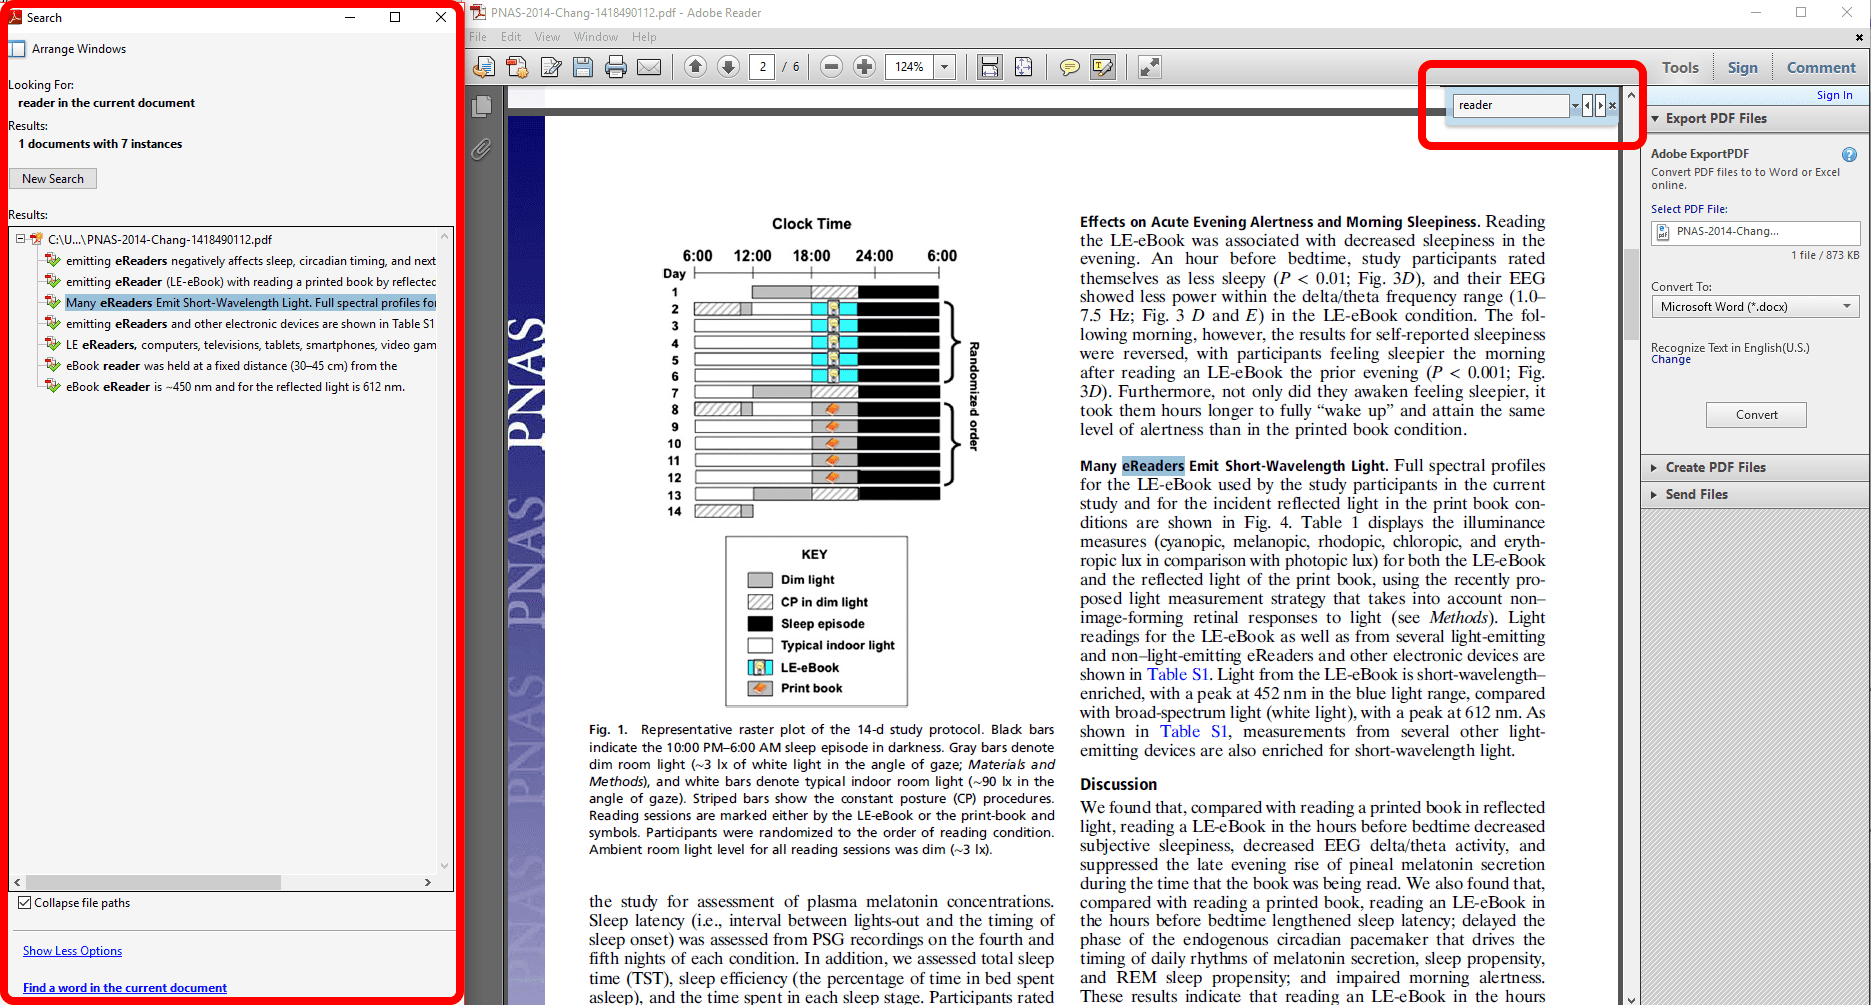Select the Highlight text tool icon
Viewport: 1871px width, 1005px height.
1103,67
